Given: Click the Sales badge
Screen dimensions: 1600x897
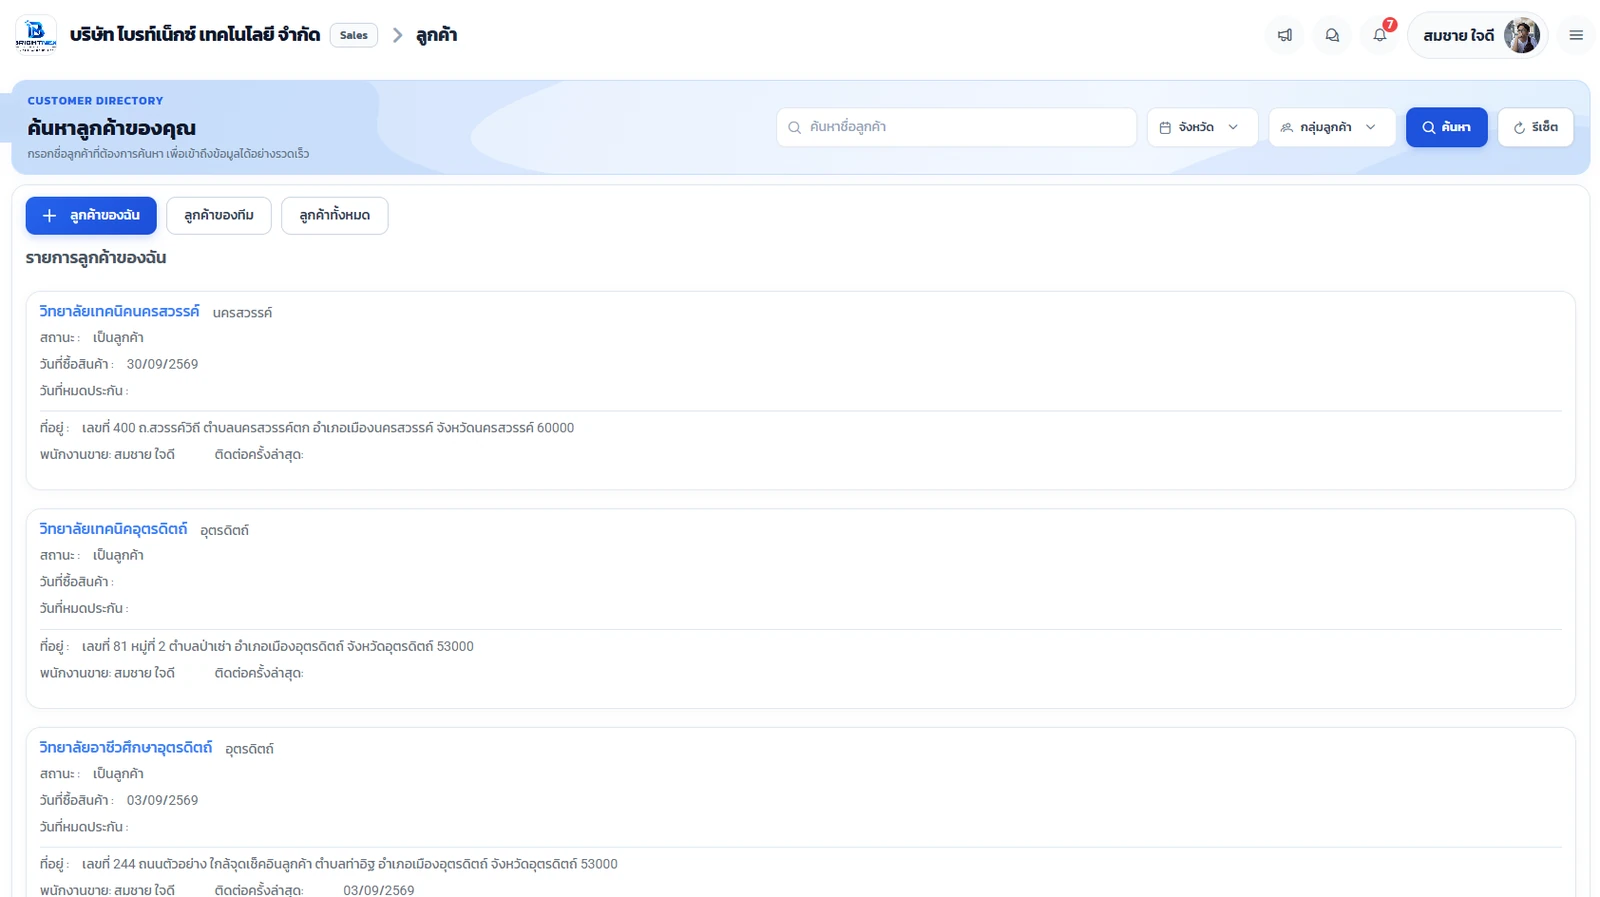Looking at the screenshot, I should pos(354,35).
